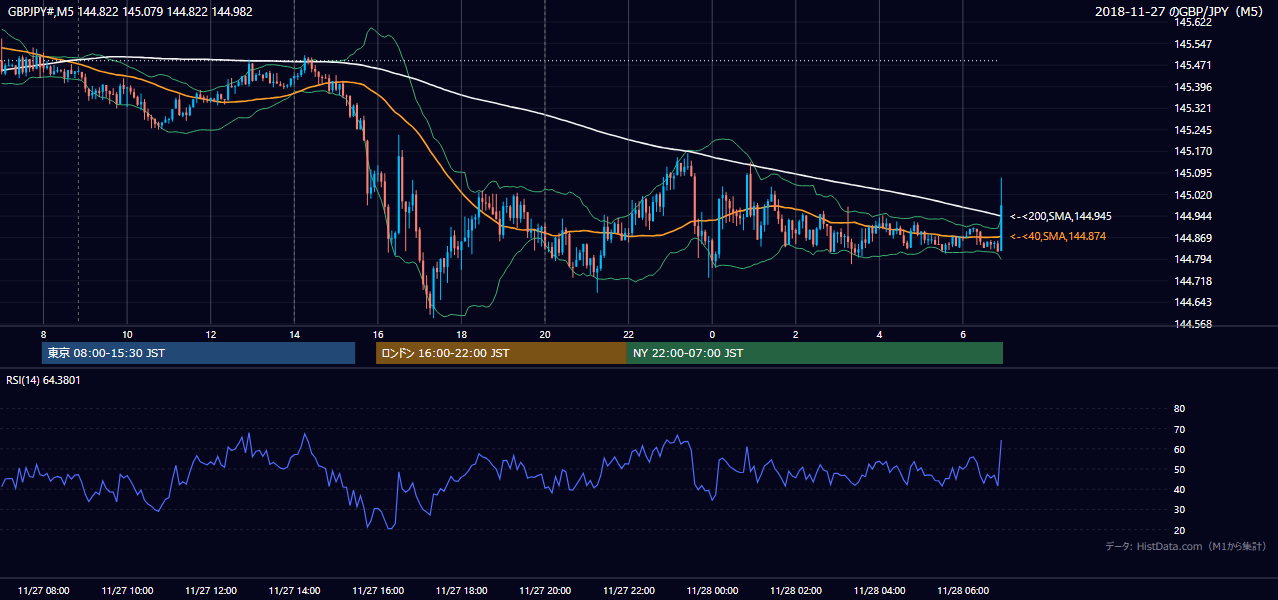1278x600 pixels.
Task: Click hour tick 8 under the price chart
Action: pyautogui.click(x=43, y=333)
